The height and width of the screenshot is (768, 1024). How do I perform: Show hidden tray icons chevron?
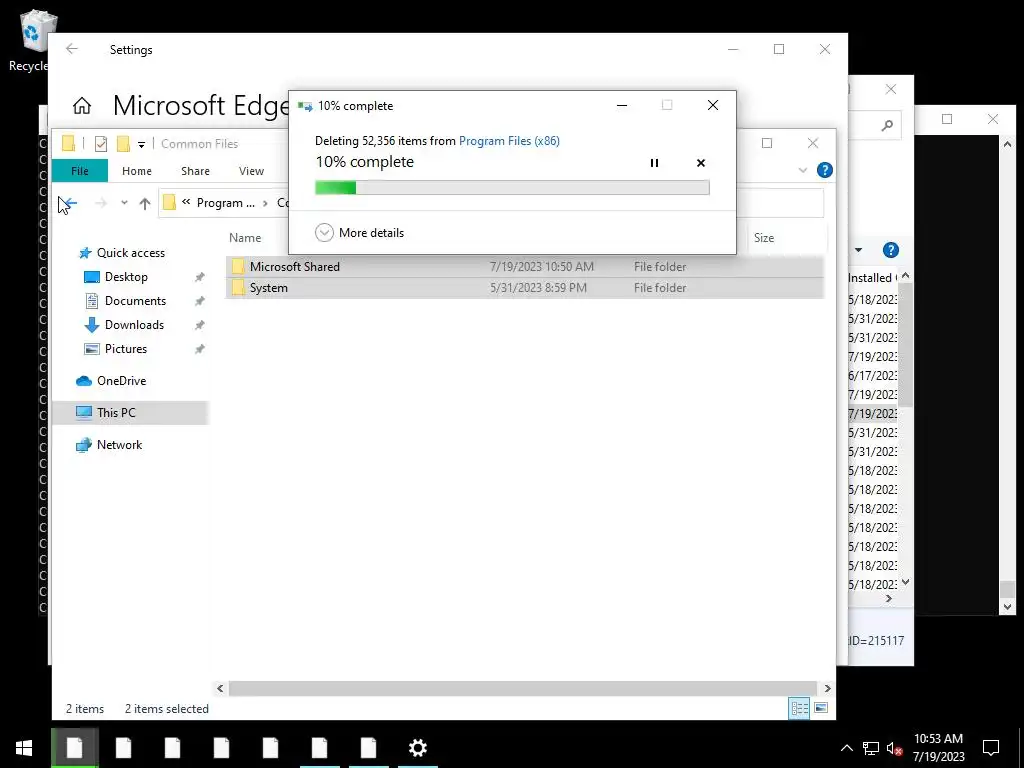click(846, 748)
